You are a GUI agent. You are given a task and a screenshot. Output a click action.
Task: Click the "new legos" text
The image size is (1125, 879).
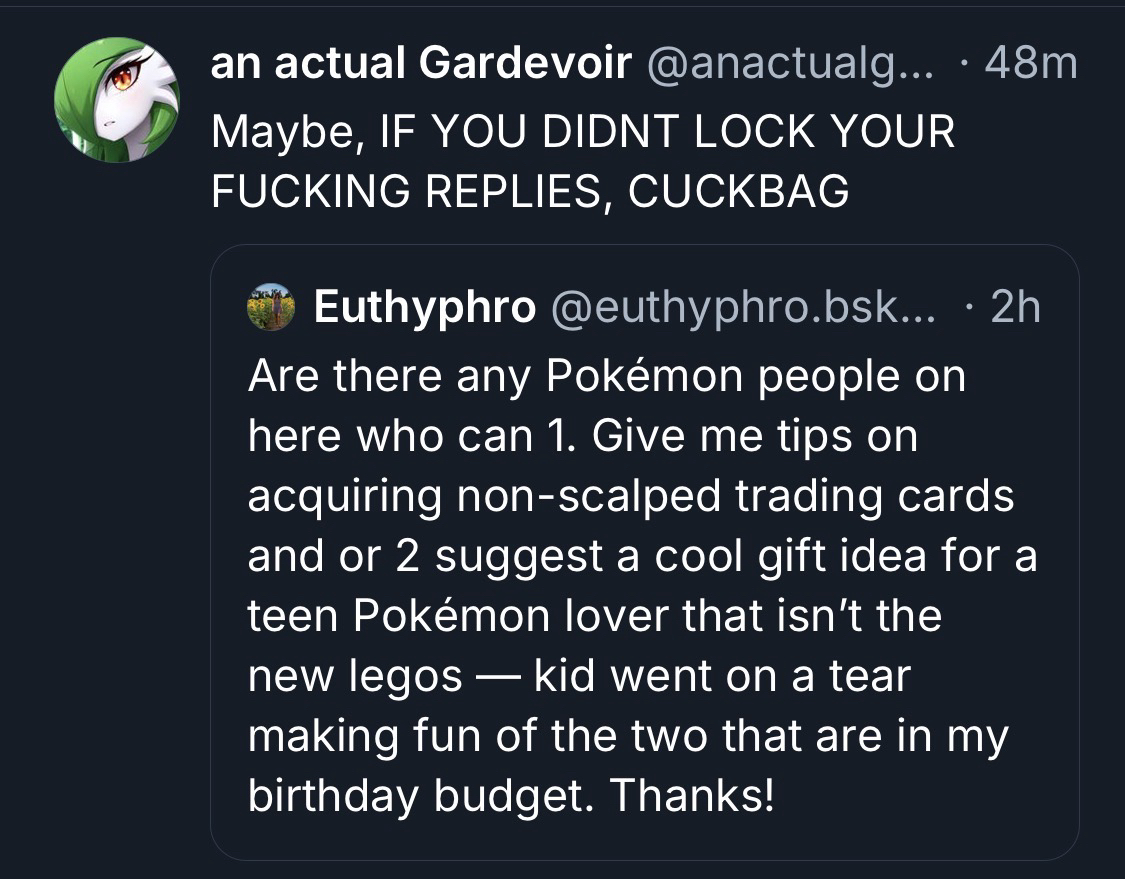(x=355, y=676)
